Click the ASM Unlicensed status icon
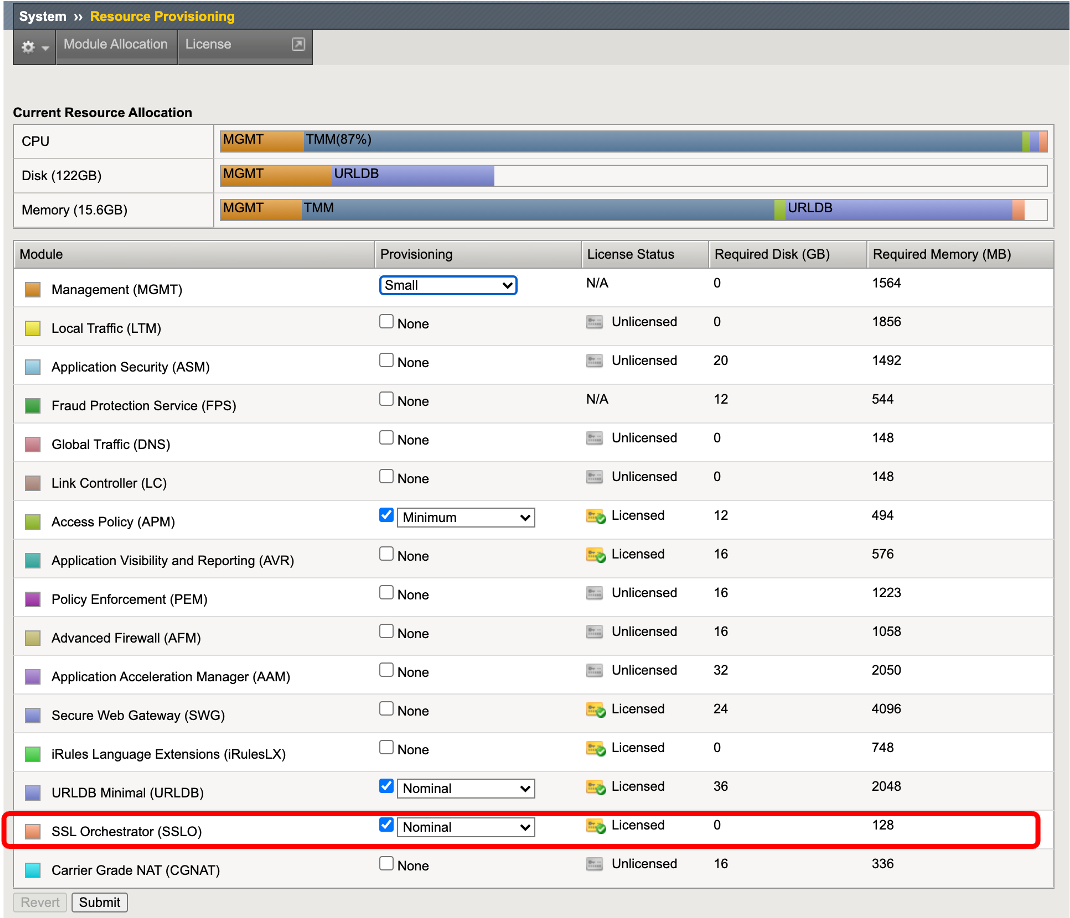1070x918 pixels. click(594, 361)
